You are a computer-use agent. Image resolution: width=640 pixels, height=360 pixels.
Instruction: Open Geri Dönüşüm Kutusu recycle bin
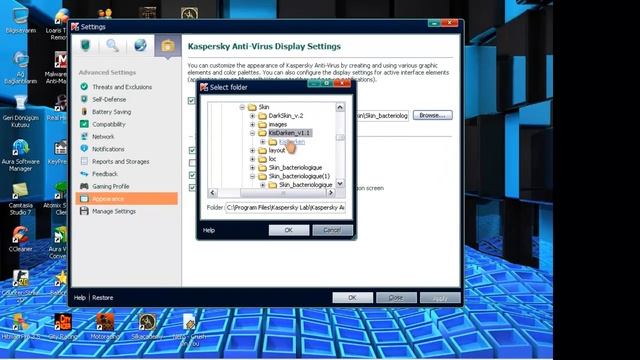[20, 110]
